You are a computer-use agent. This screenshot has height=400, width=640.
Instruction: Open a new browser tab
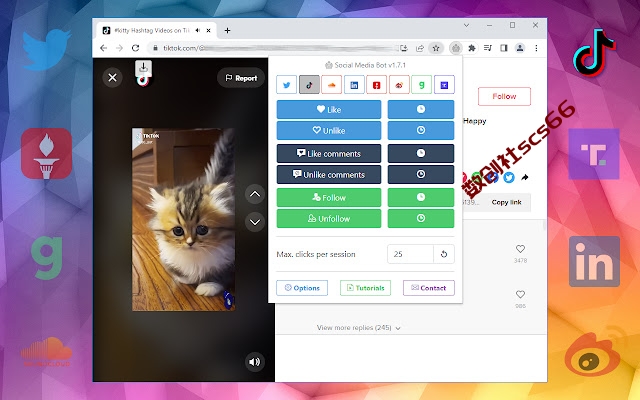(x=227, y=31)
